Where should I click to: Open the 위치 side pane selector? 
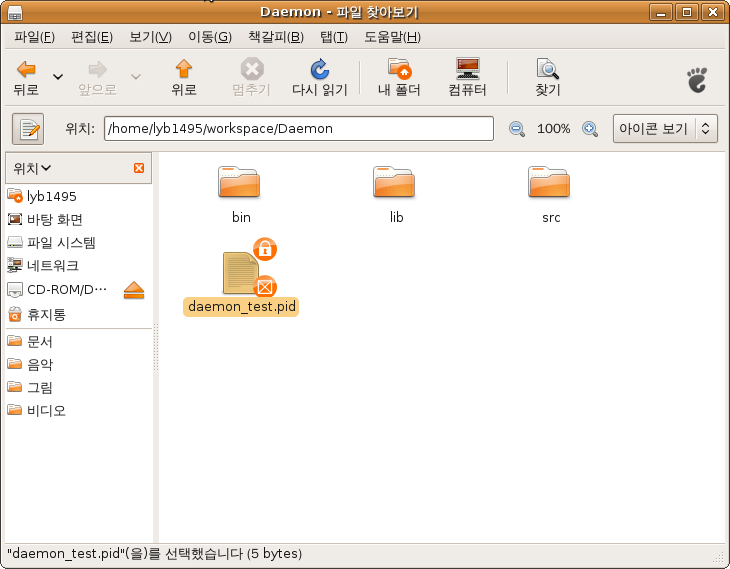(x=32, y=168)
